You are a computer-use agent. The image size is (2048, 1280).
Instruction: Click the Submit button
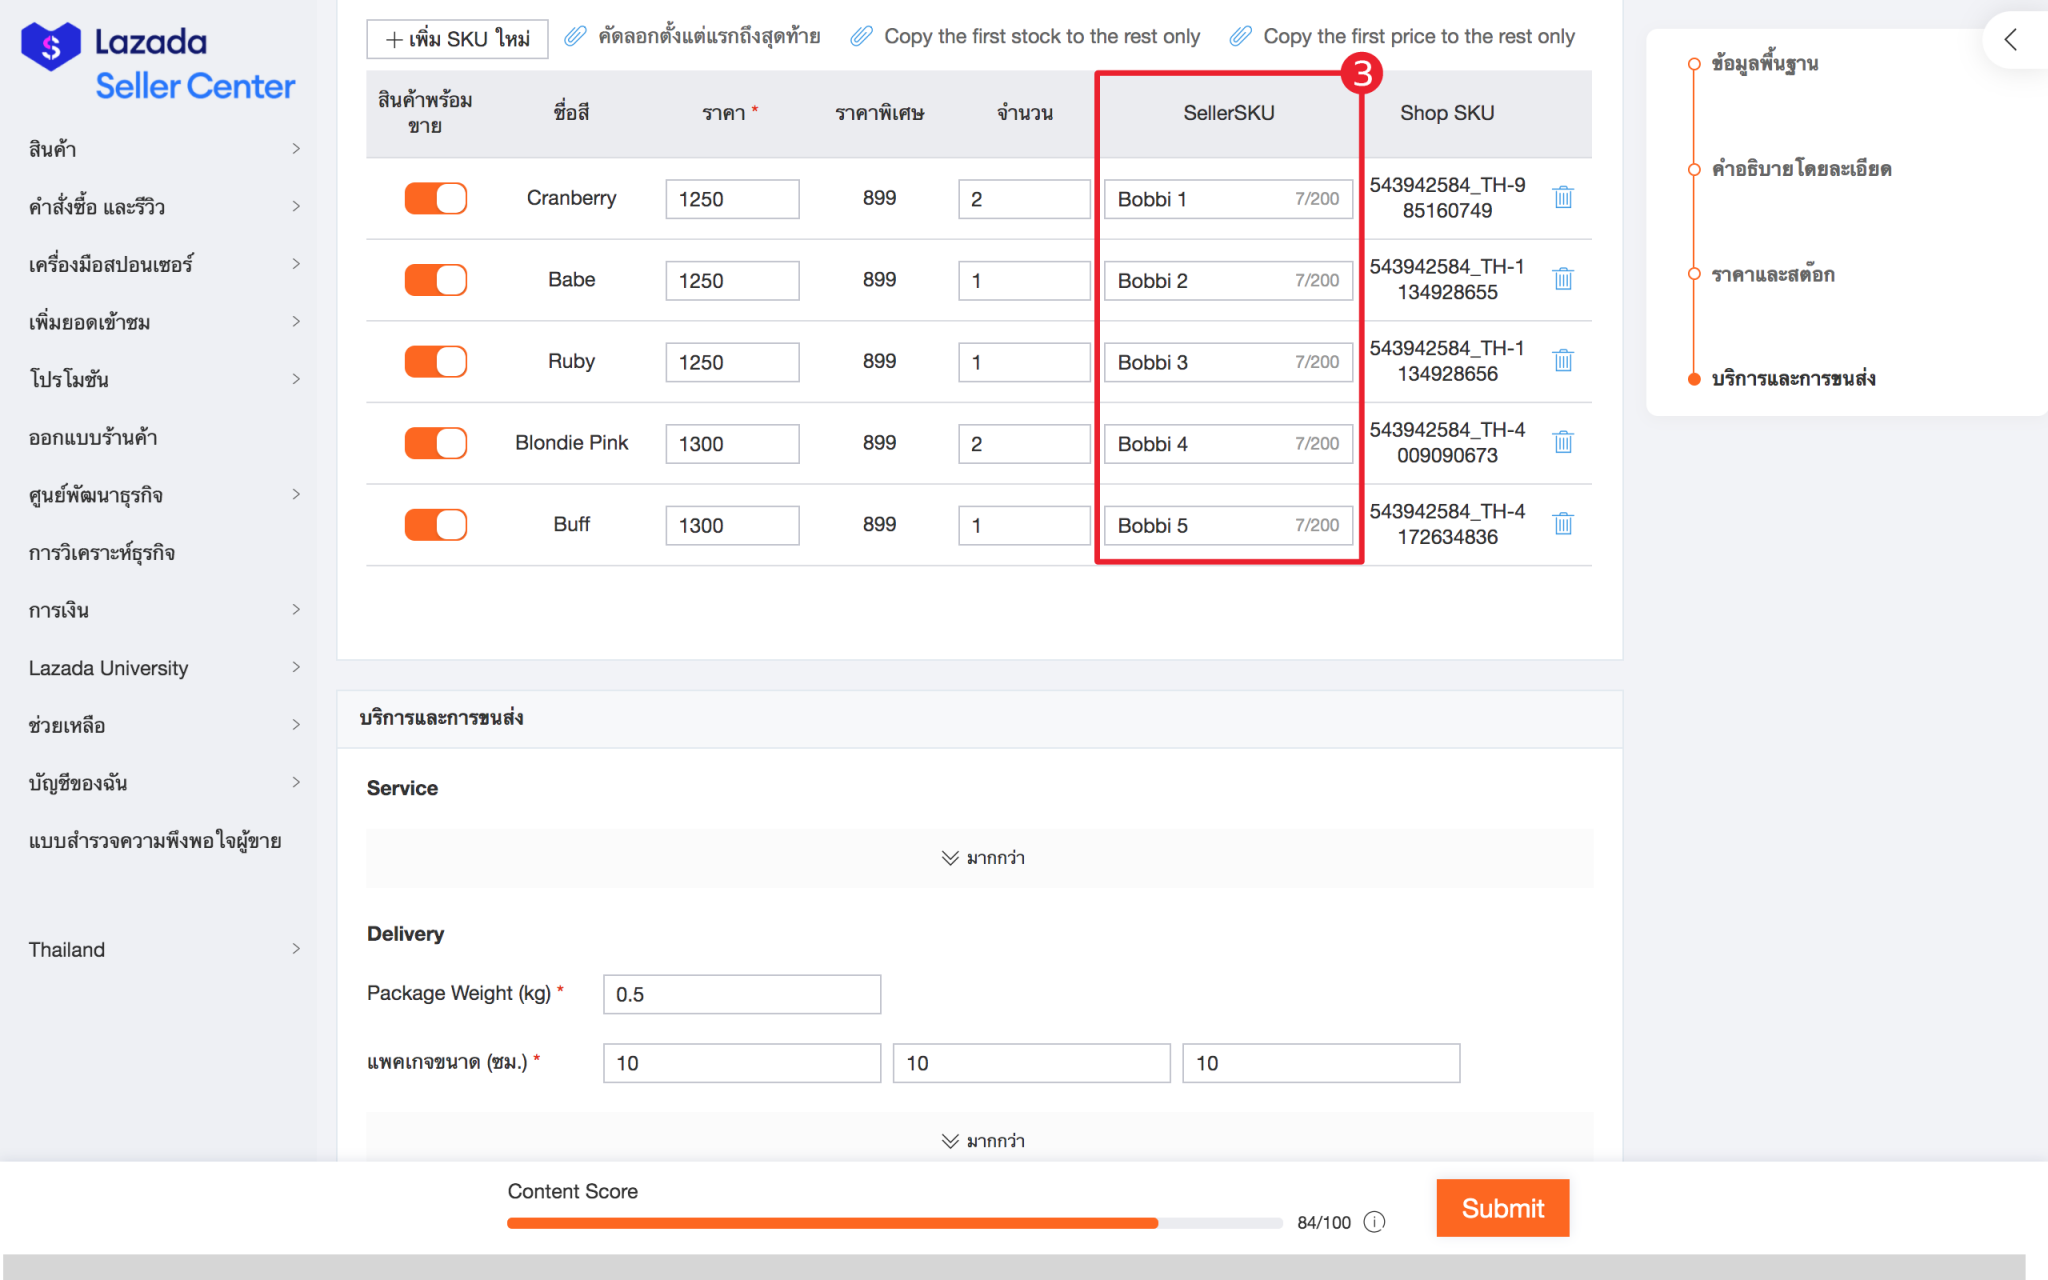[x=1503, y=1208]
